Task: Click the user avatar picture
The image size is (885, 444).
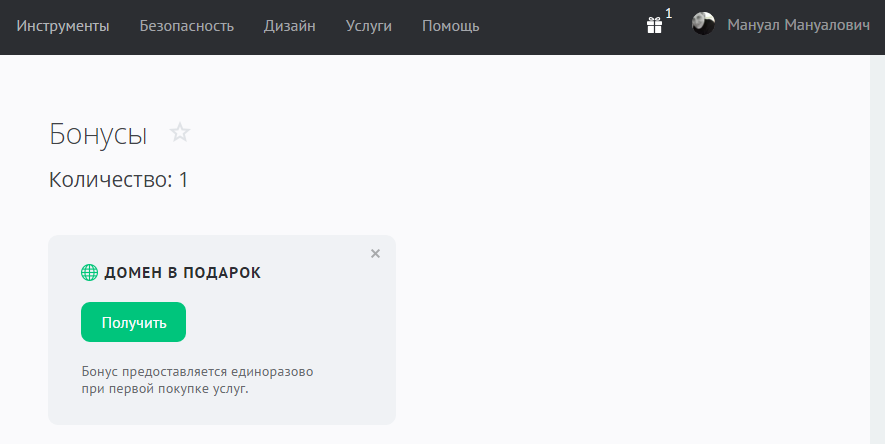Action: [x=704, y=24]
